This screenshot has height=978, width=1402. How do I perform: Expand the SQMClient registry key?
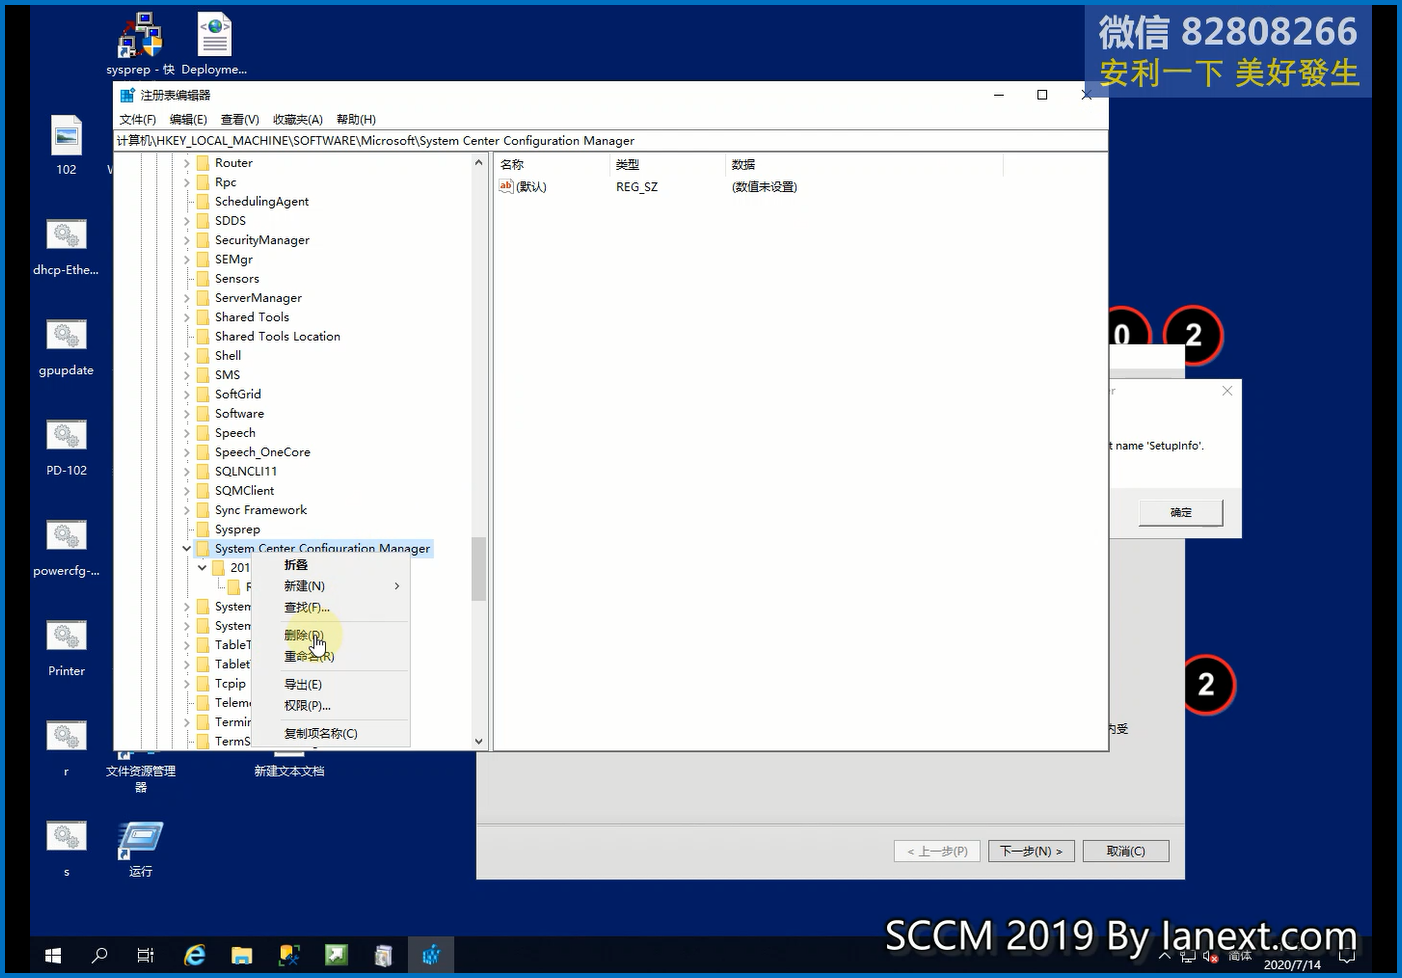click(x=186, y=491)
